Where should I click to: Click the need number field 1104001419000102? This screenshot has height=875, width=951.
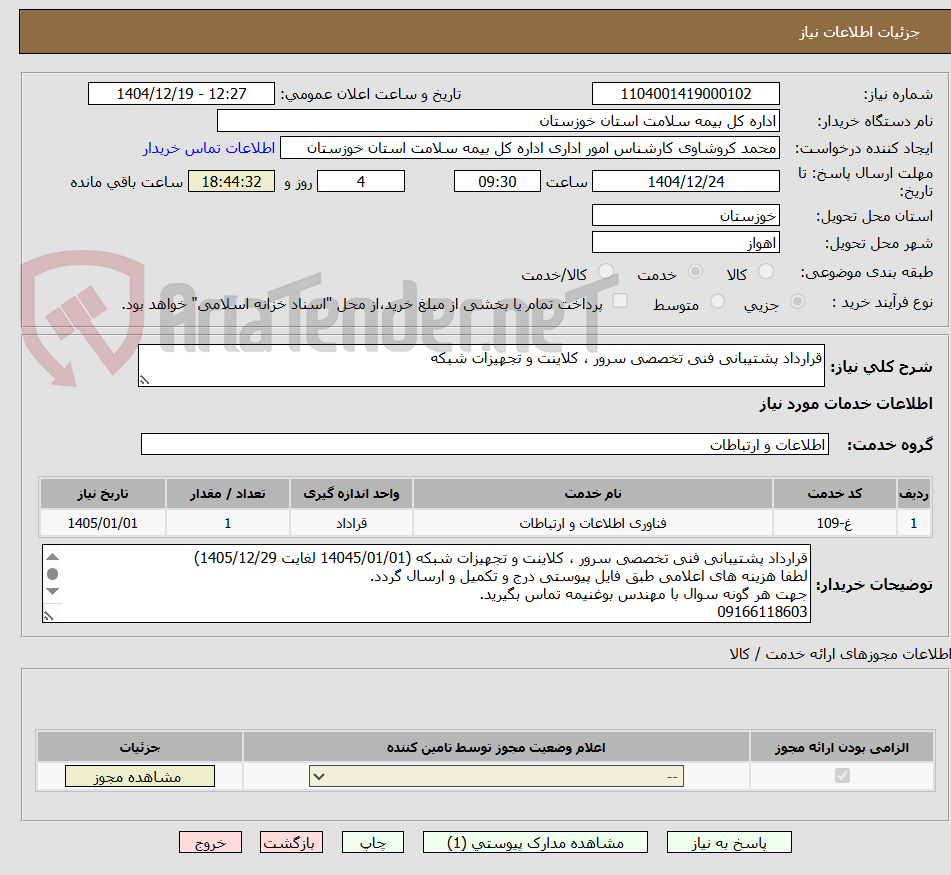pos(685,94)
